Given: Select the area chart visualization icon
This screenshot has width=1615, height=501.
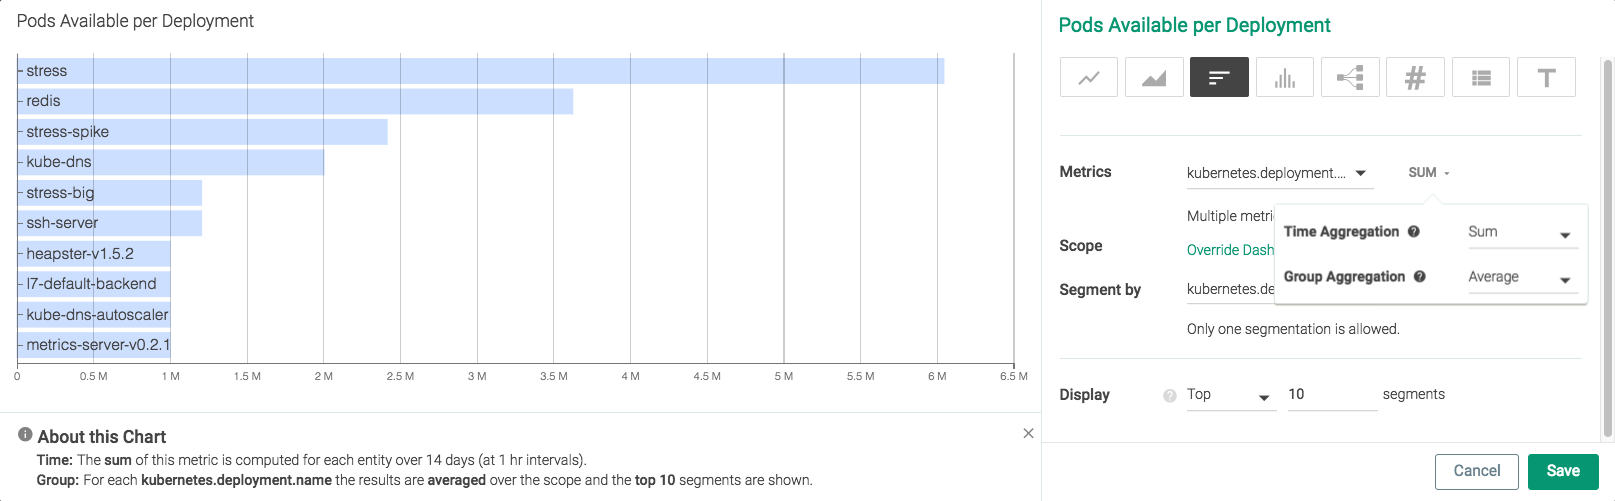Looking at the screenshot, I should click(x=1154, y=77).
